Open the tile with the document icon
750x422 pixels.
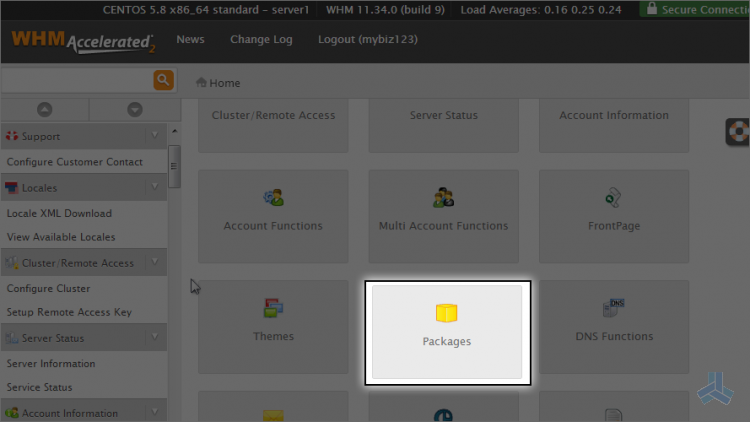point(614,407)
